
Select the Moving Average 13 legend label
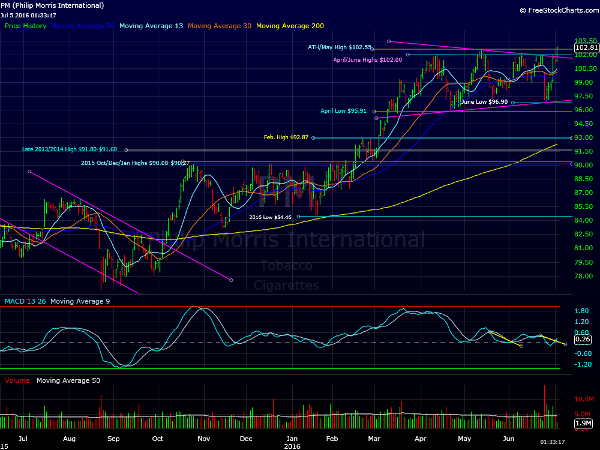151,26
